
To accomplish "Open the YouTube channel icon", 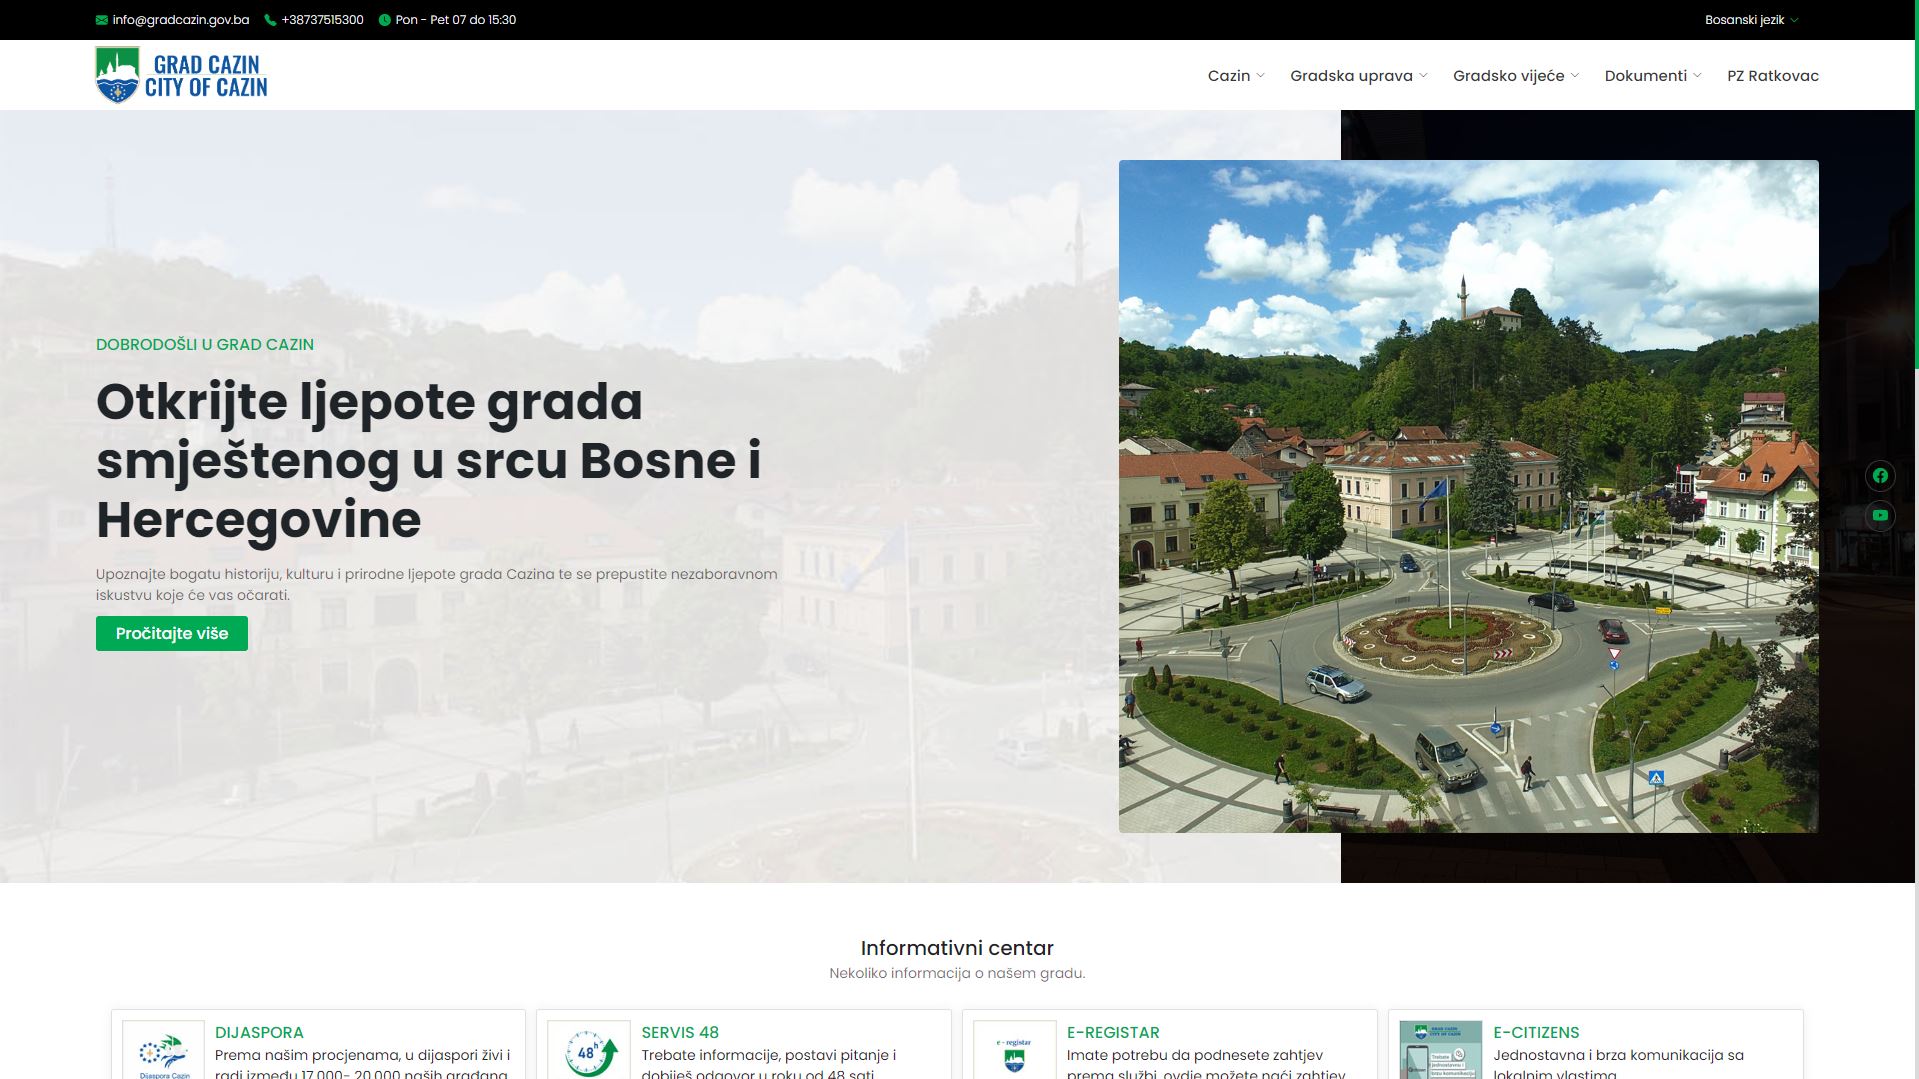I will click(x=1880, y=516).
